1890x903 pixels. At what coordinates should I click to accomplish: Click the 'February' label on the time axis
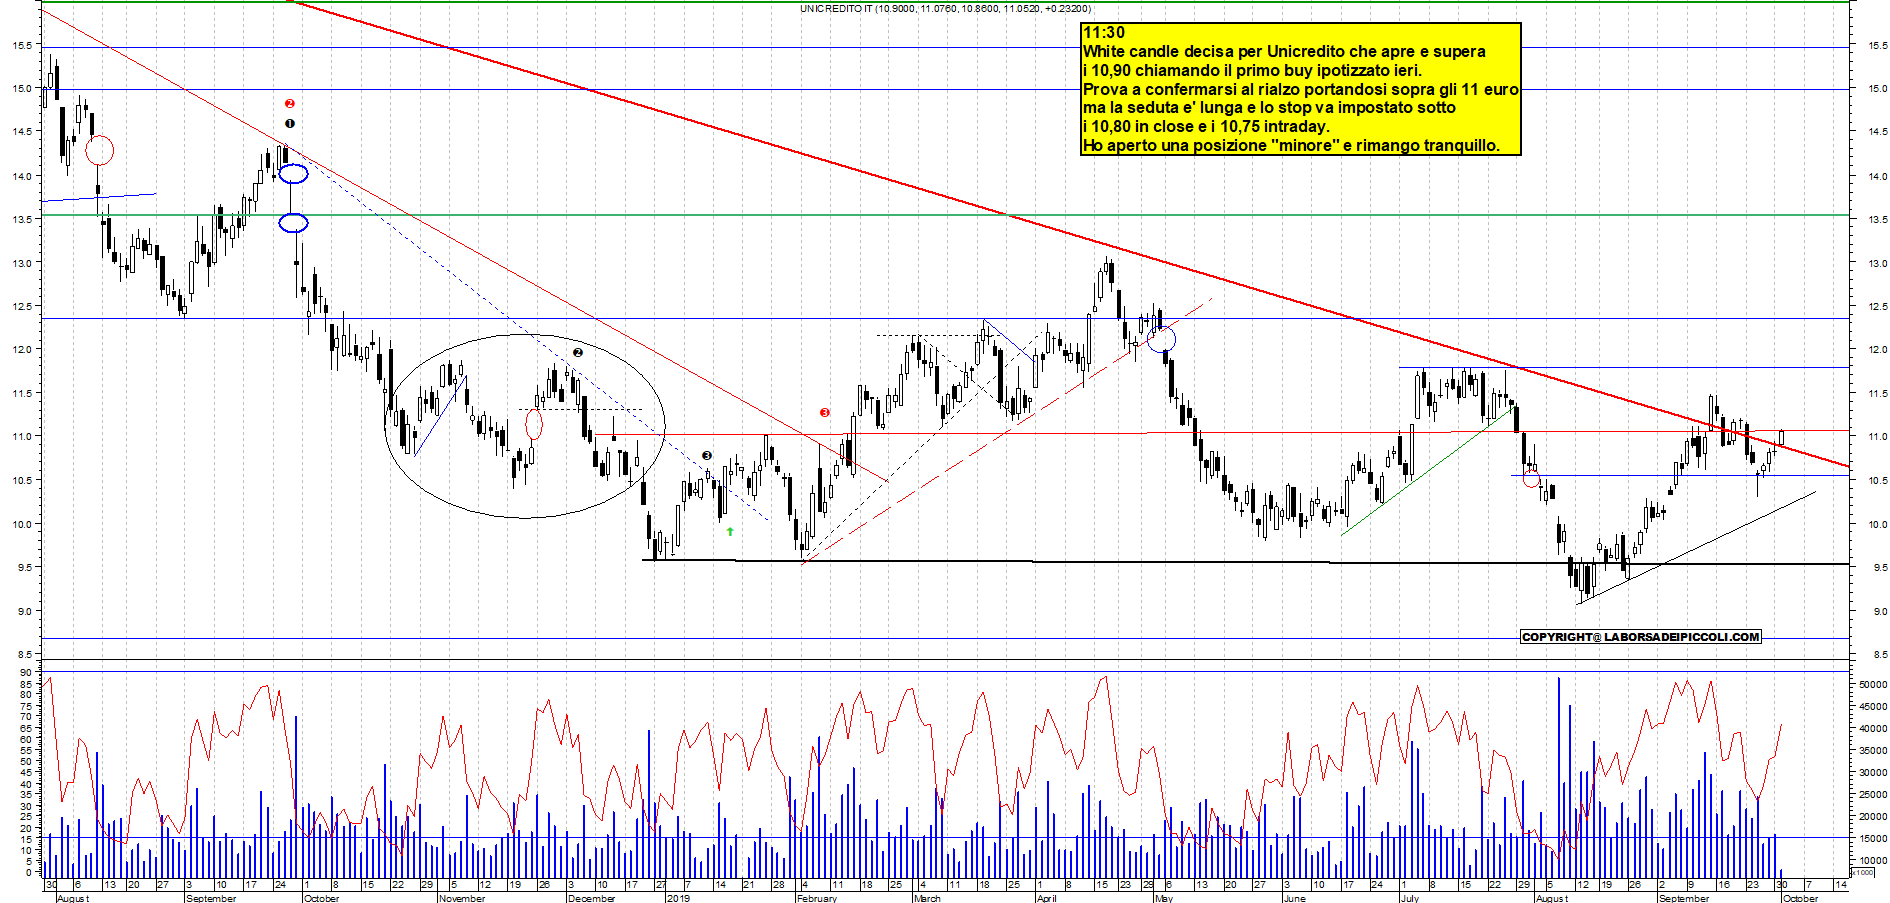pos(817,898)
